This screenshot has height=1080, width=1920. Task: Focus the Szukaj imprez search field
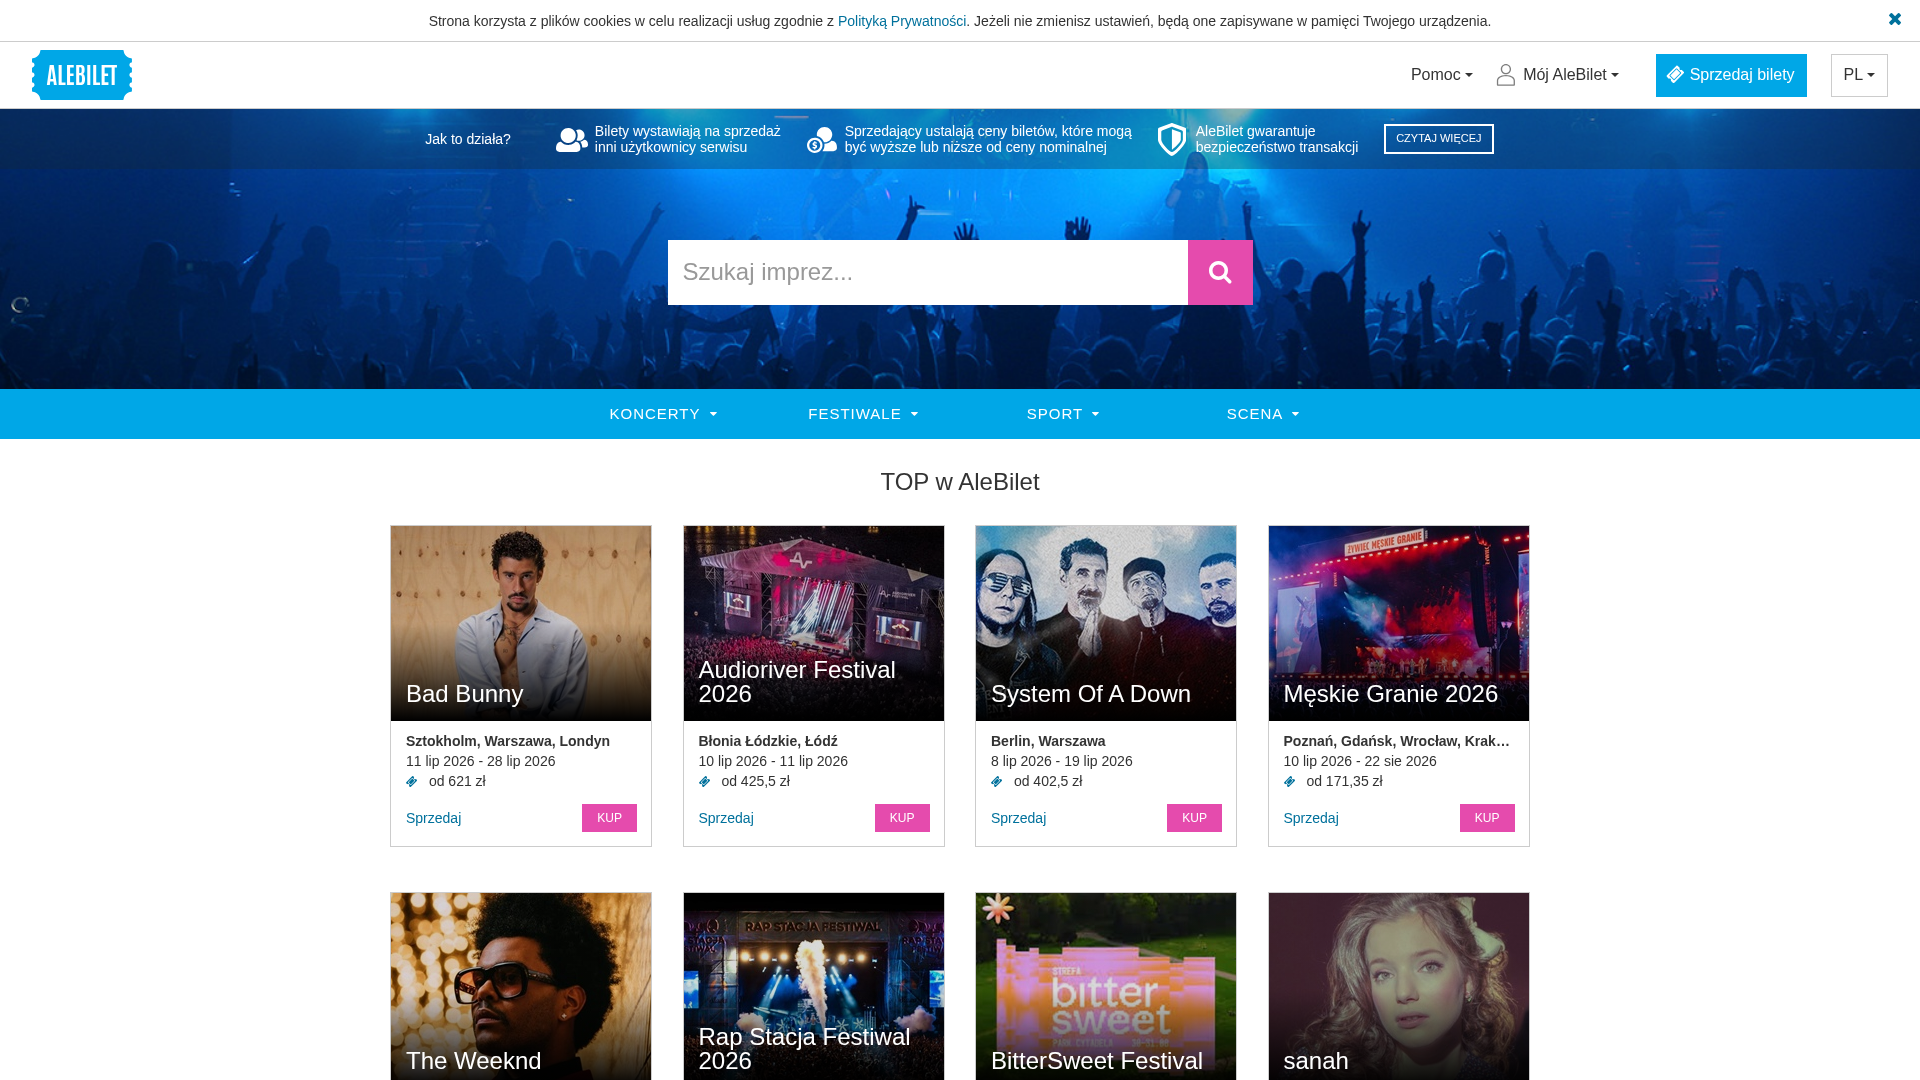coord(928,272)
